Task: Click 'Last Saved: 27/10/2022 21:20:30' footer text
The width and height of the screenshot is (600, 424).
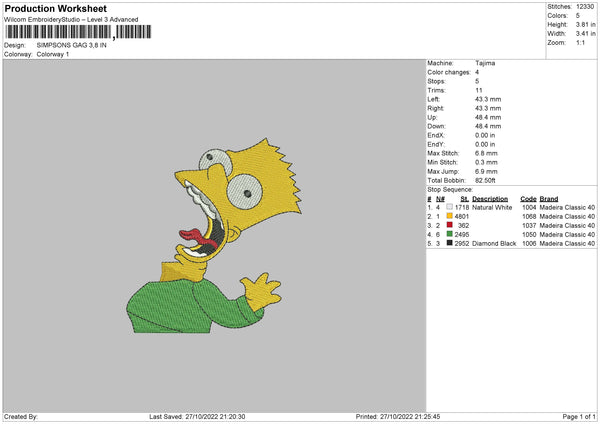Action: (x=197, y=417)
